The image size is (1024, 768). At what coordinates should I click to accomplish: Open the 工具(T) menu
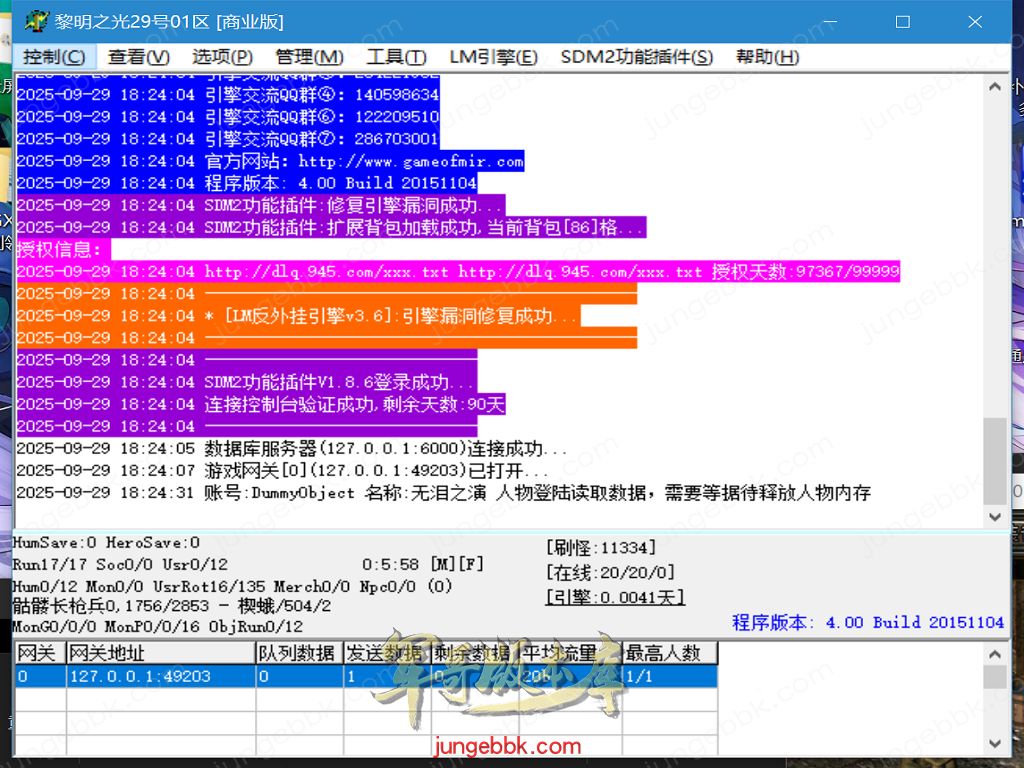[x=396, y=57]
